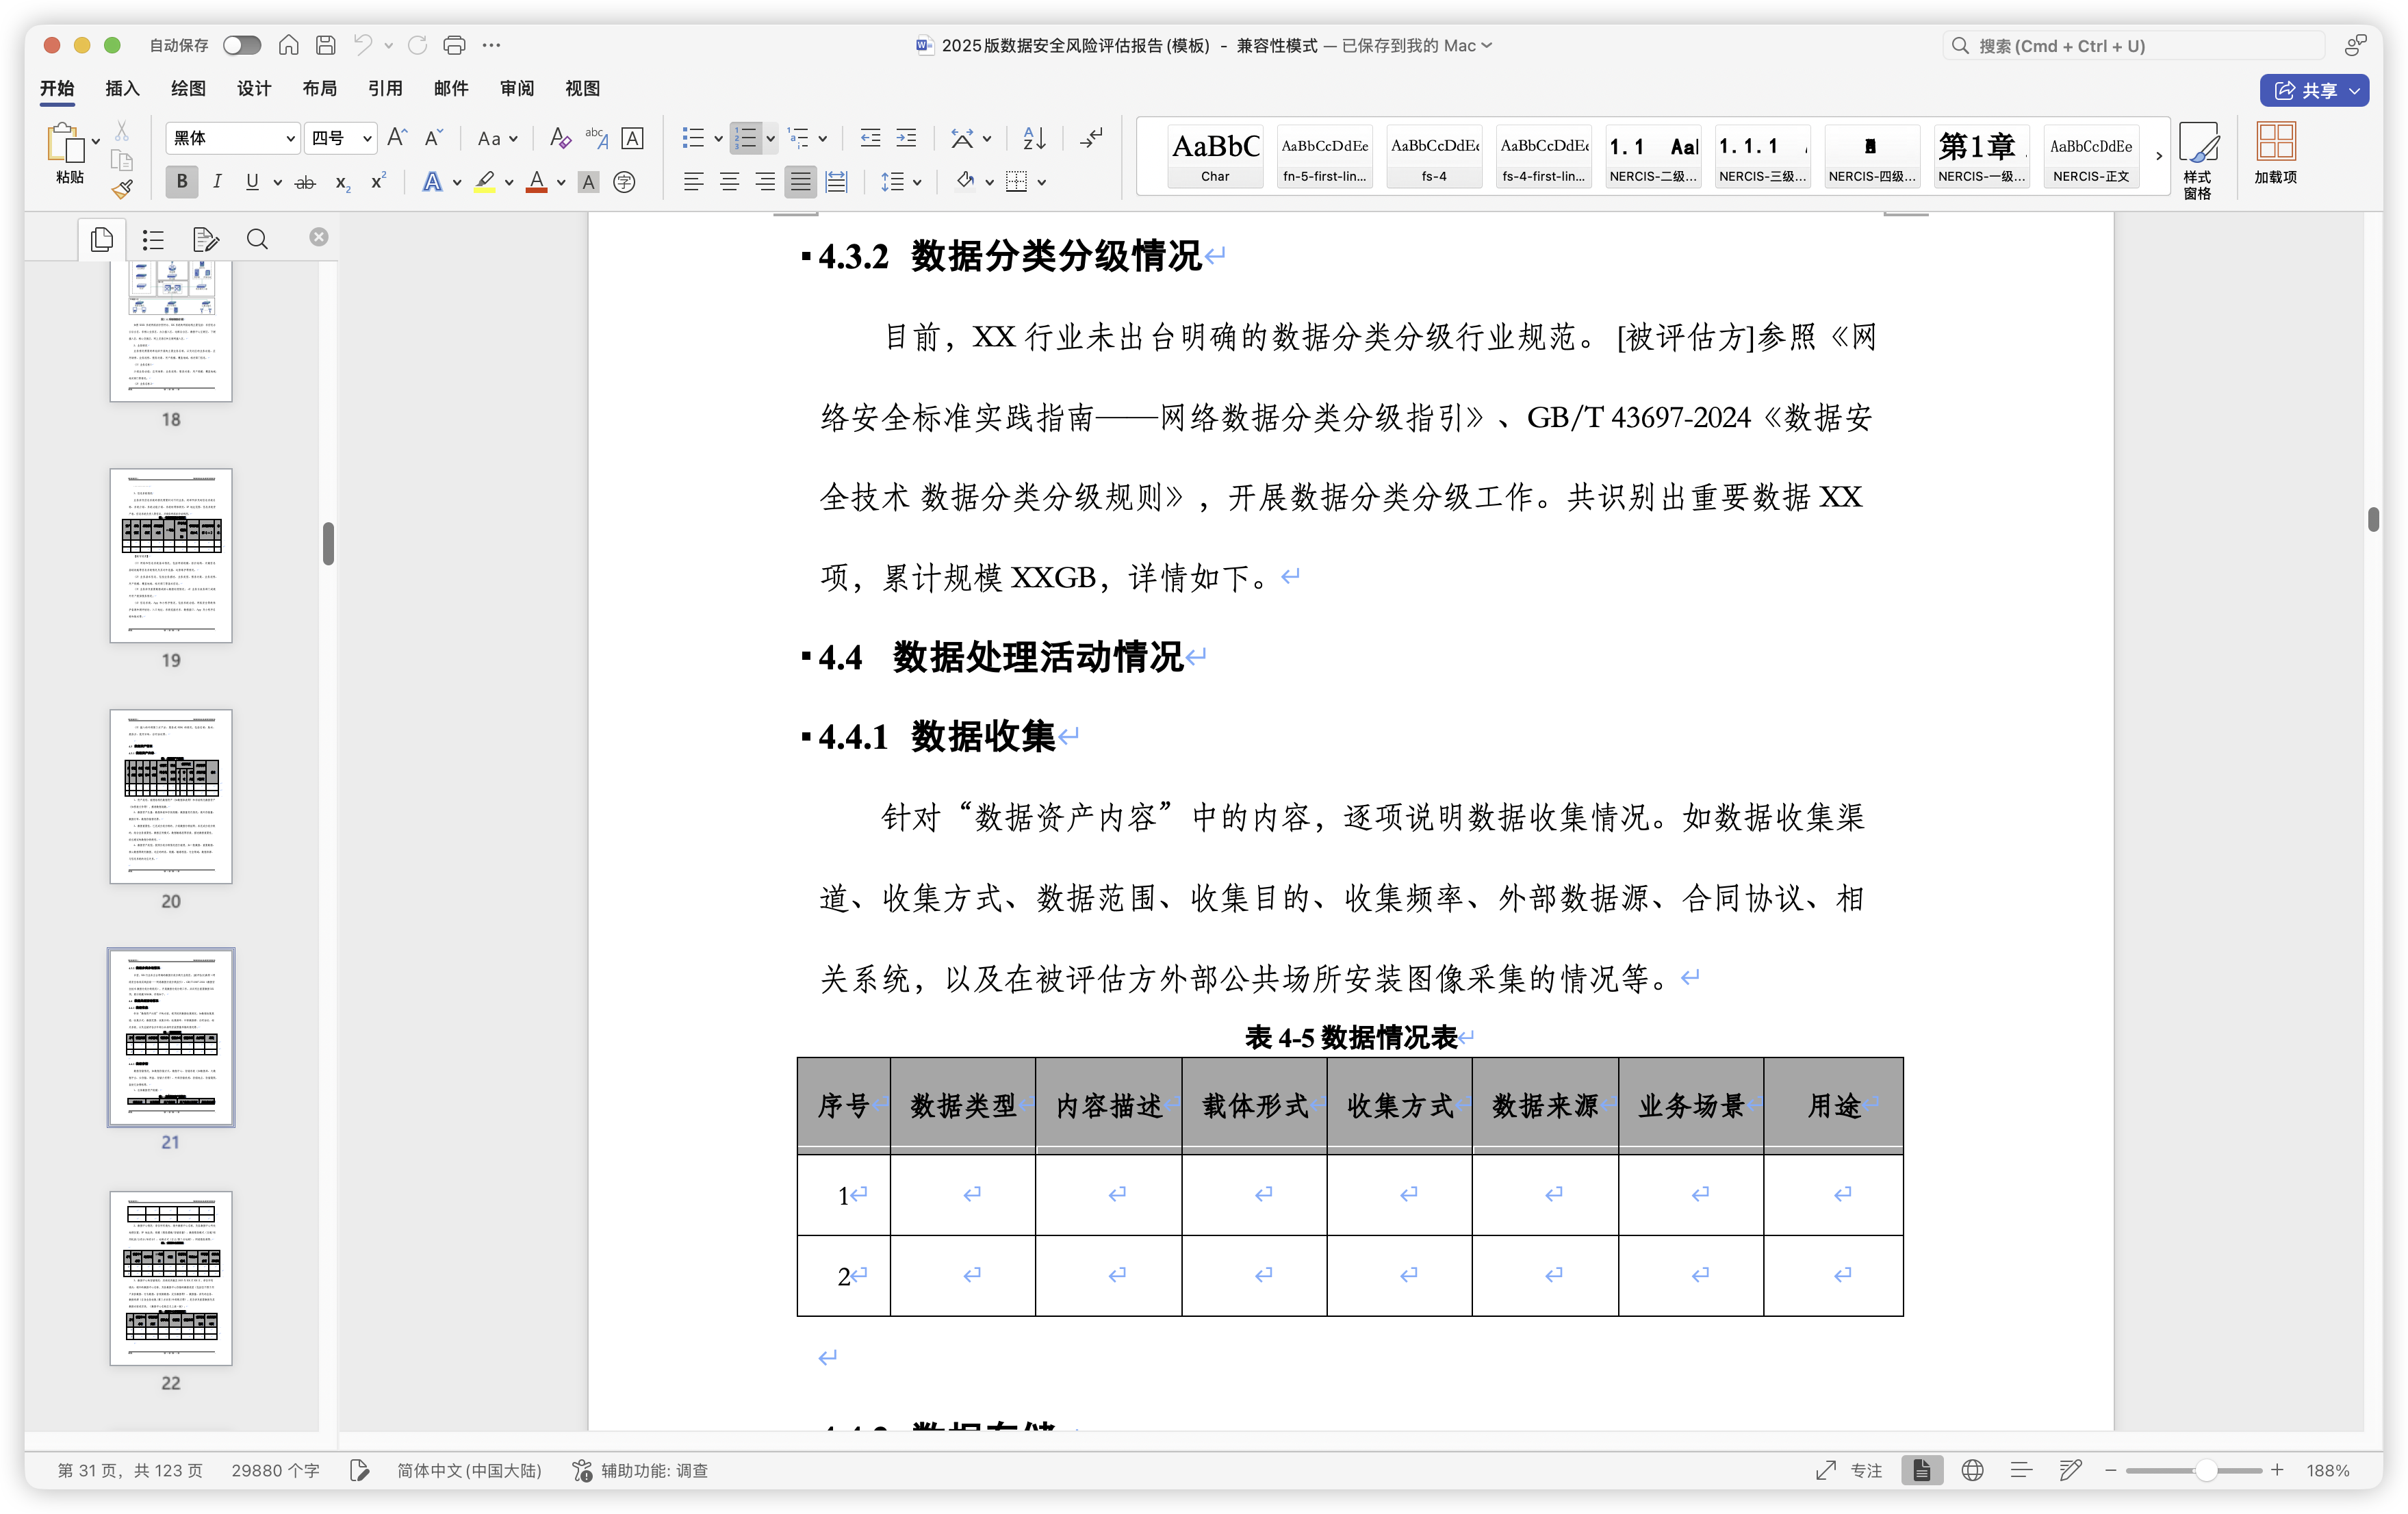Expand the styles gallery with the chevron
Viewport: 2408px width, 1514px height.
point(2159,157)
